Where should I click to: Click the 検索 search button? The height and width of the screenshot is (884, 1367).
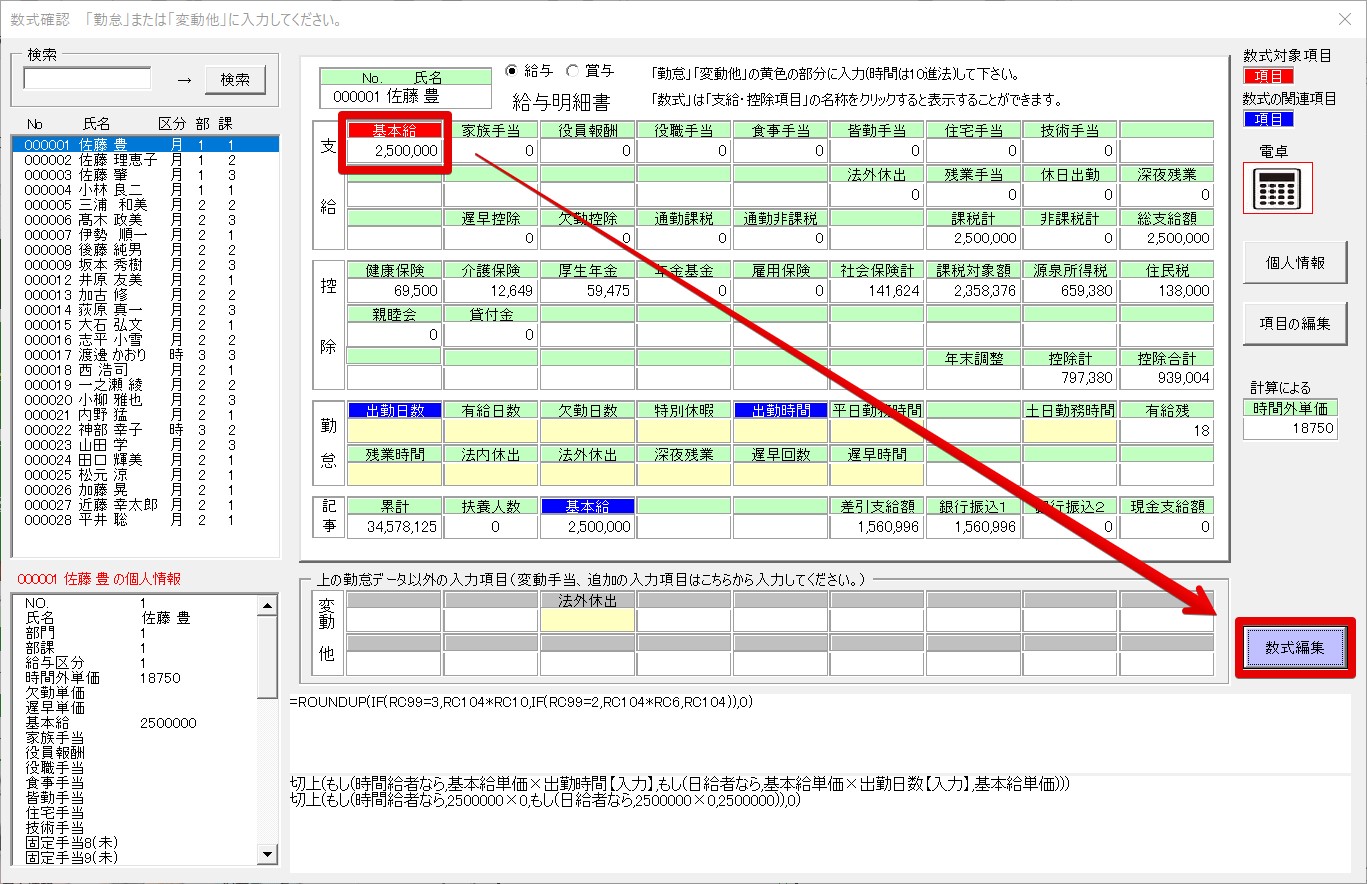click(235, 79)
